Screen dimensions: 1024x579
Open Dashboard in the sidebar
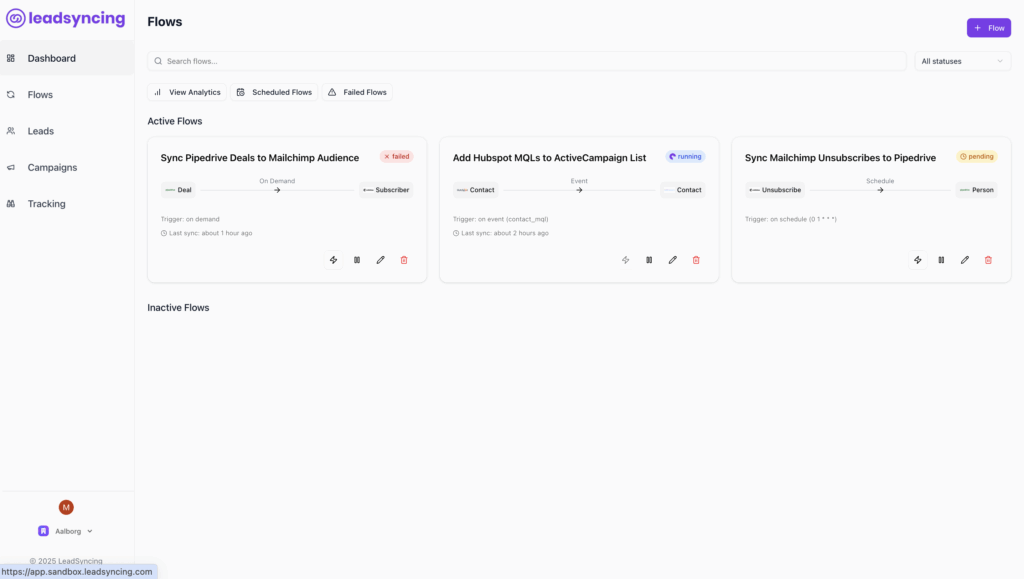[67, 58]
